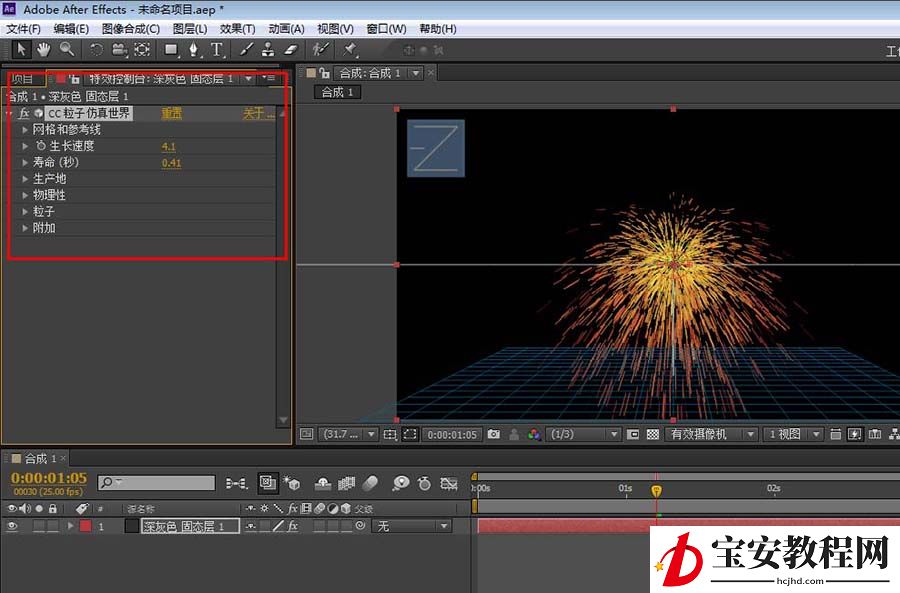Expand the 寿命 (秒) property
This screenshot has height=593, width=900.
pos(25,162)
